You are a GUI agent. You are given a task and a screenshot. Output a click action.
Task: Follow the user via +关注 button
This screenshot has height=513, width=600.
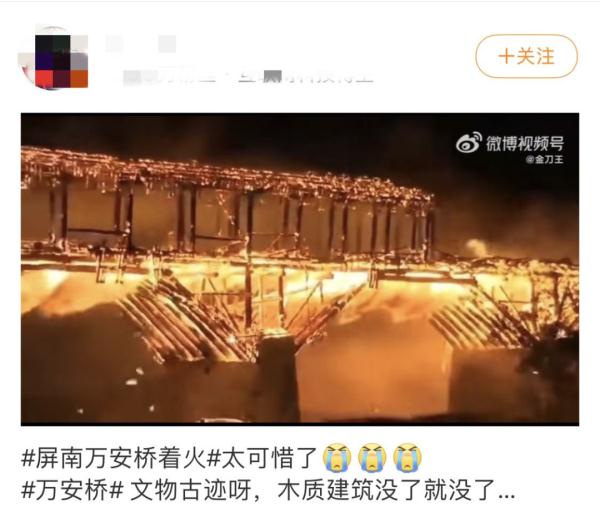[x=526, y=56]
